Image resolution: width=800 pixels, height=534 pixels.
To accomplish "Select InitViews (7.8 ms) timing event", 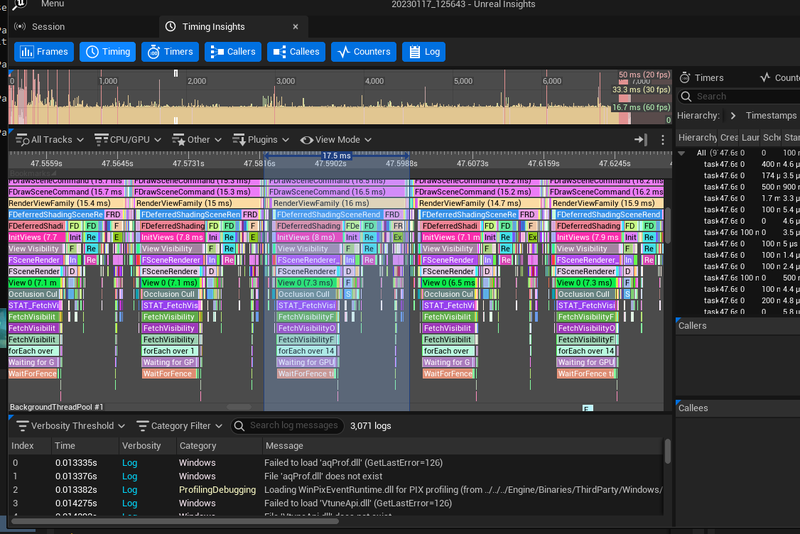I will pos(172,237).
